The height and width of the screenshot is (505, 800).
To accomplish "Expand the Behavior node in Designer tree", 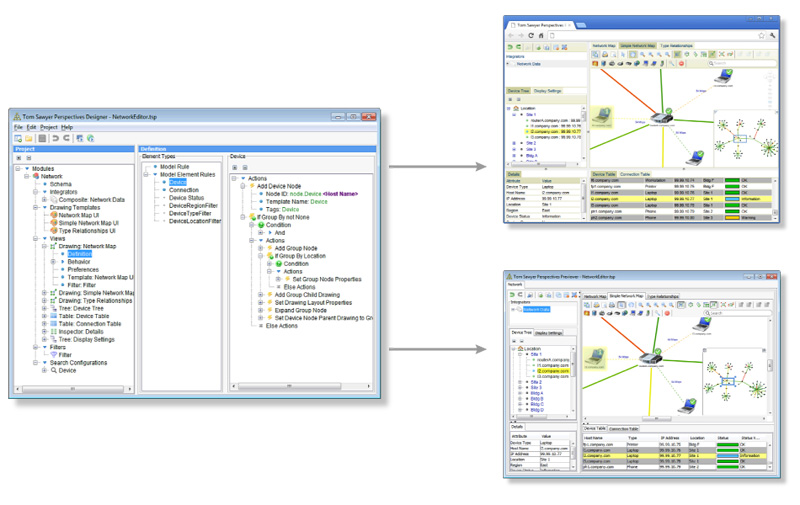I will tap(53, 262).
